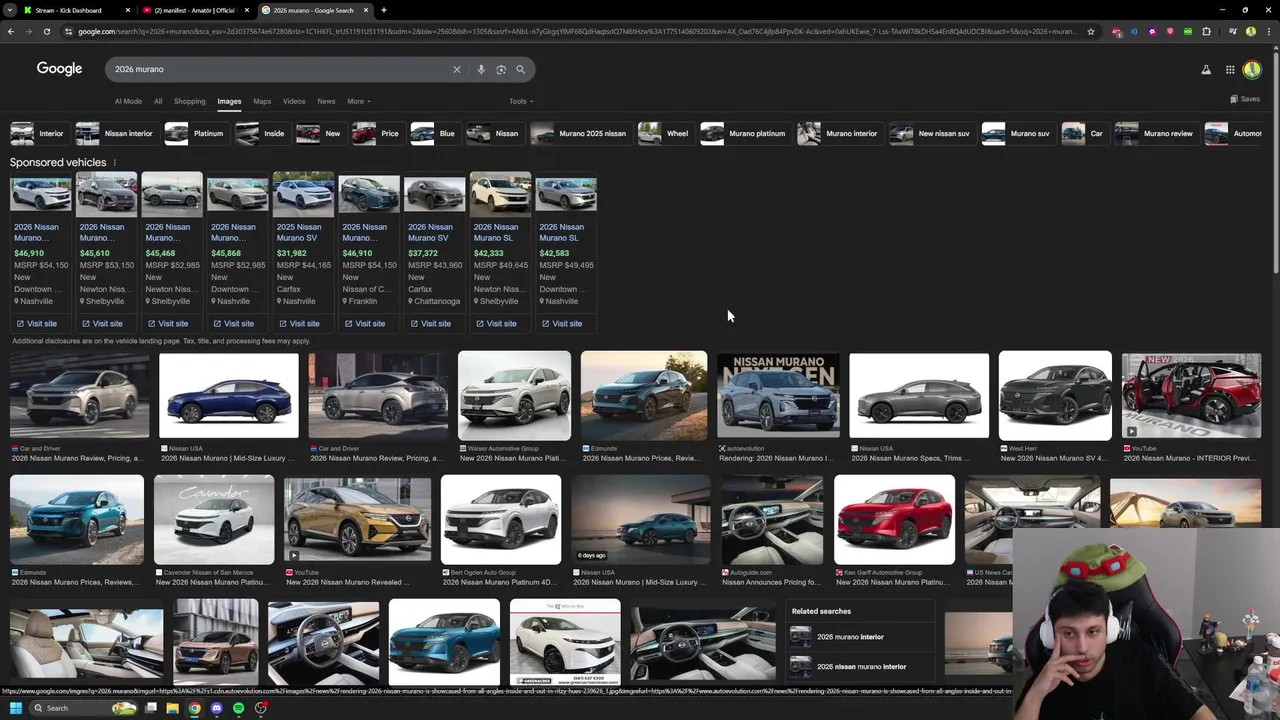Switch to the Shopping tab
The image size is (1280, 720).
(189, 101)
